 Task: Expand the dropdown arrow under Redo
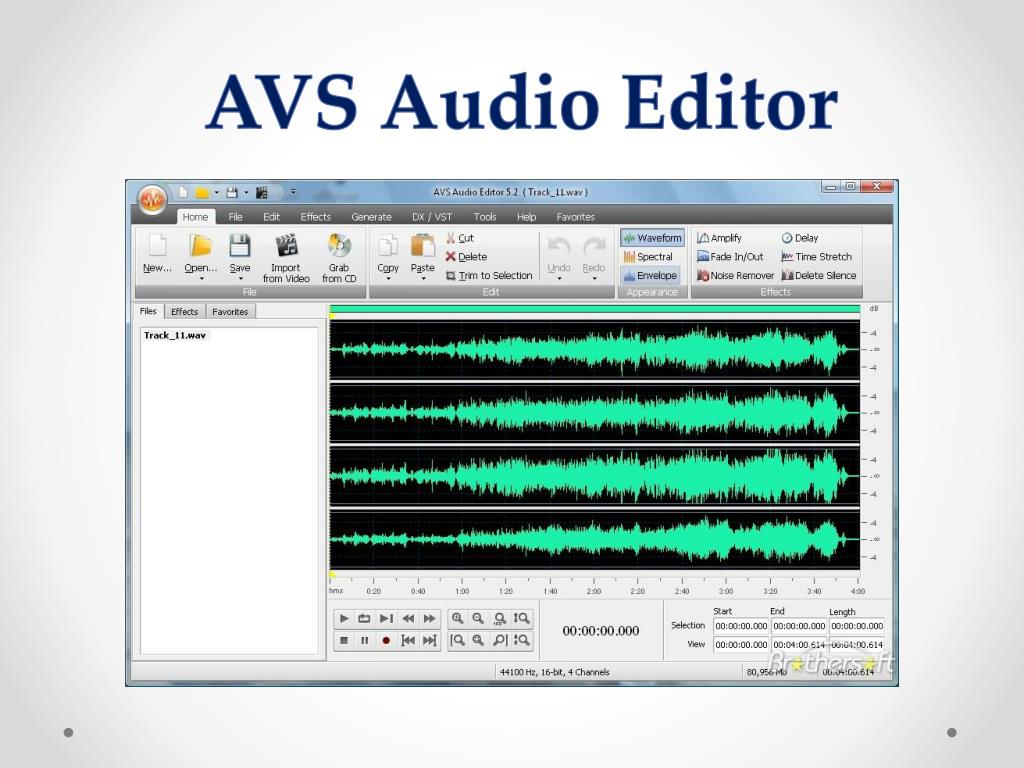tap(594, 279)
